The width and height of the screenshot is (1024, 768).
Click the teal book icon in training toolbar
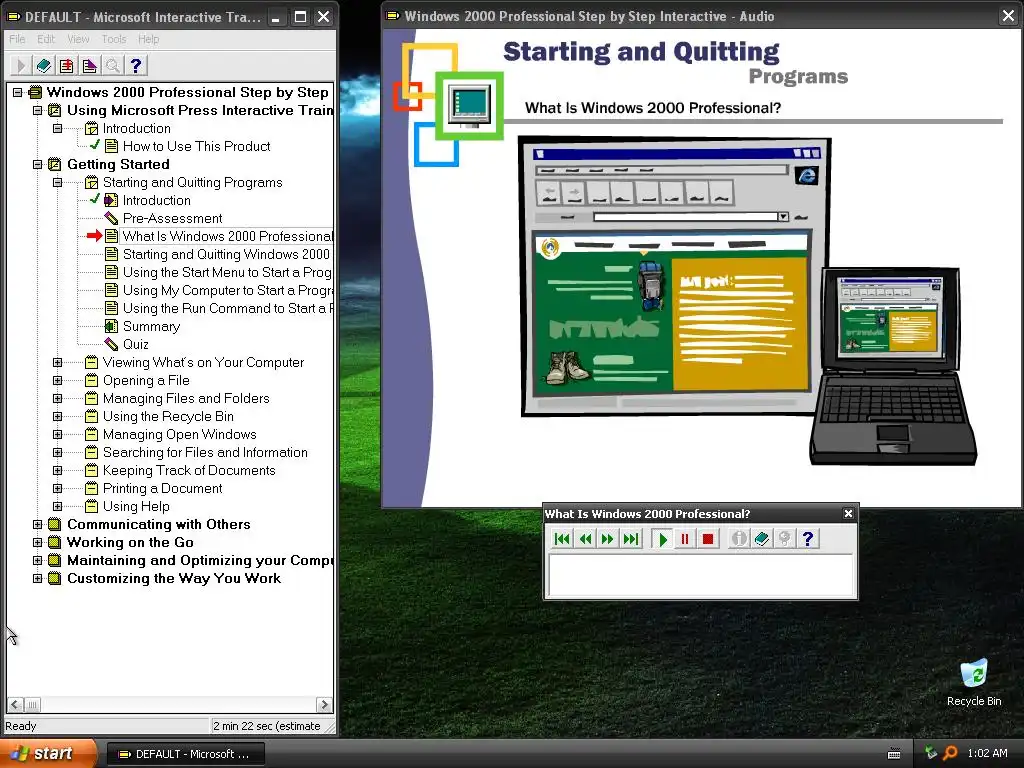tap(44, 65)
